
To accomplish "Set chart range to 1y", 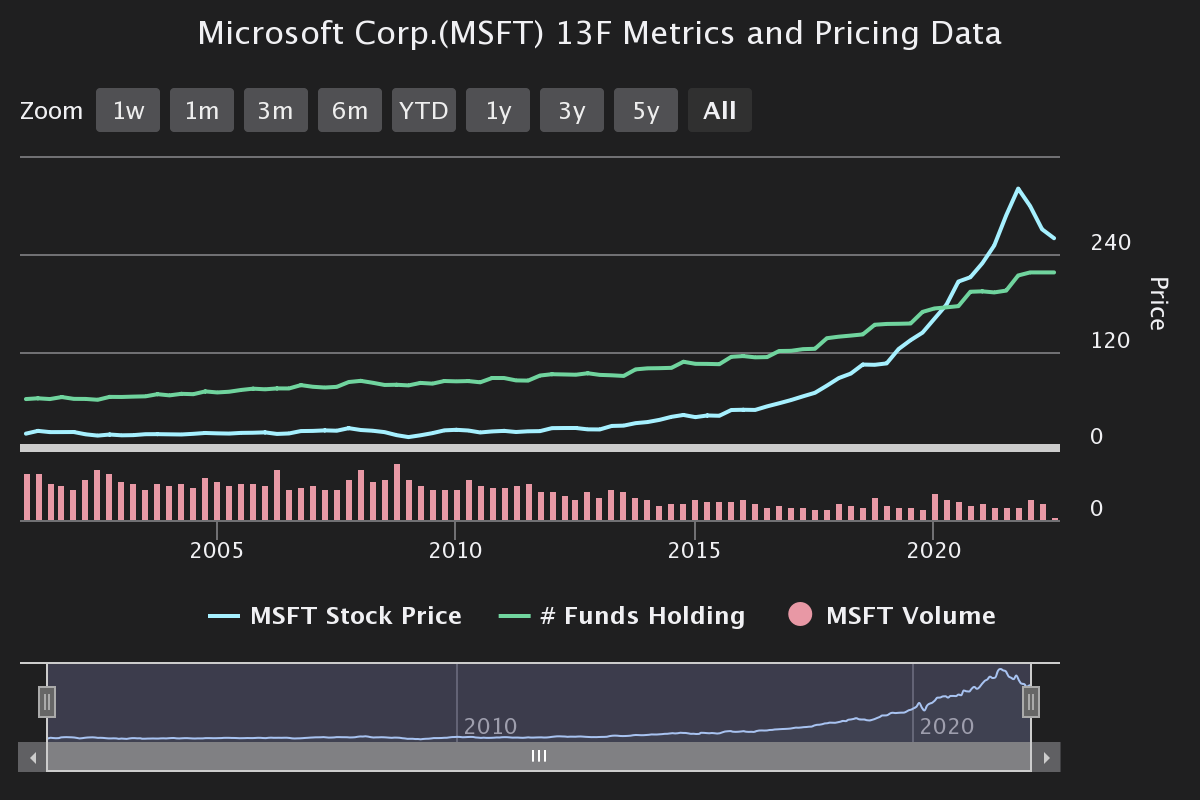I will pos(498,110).
